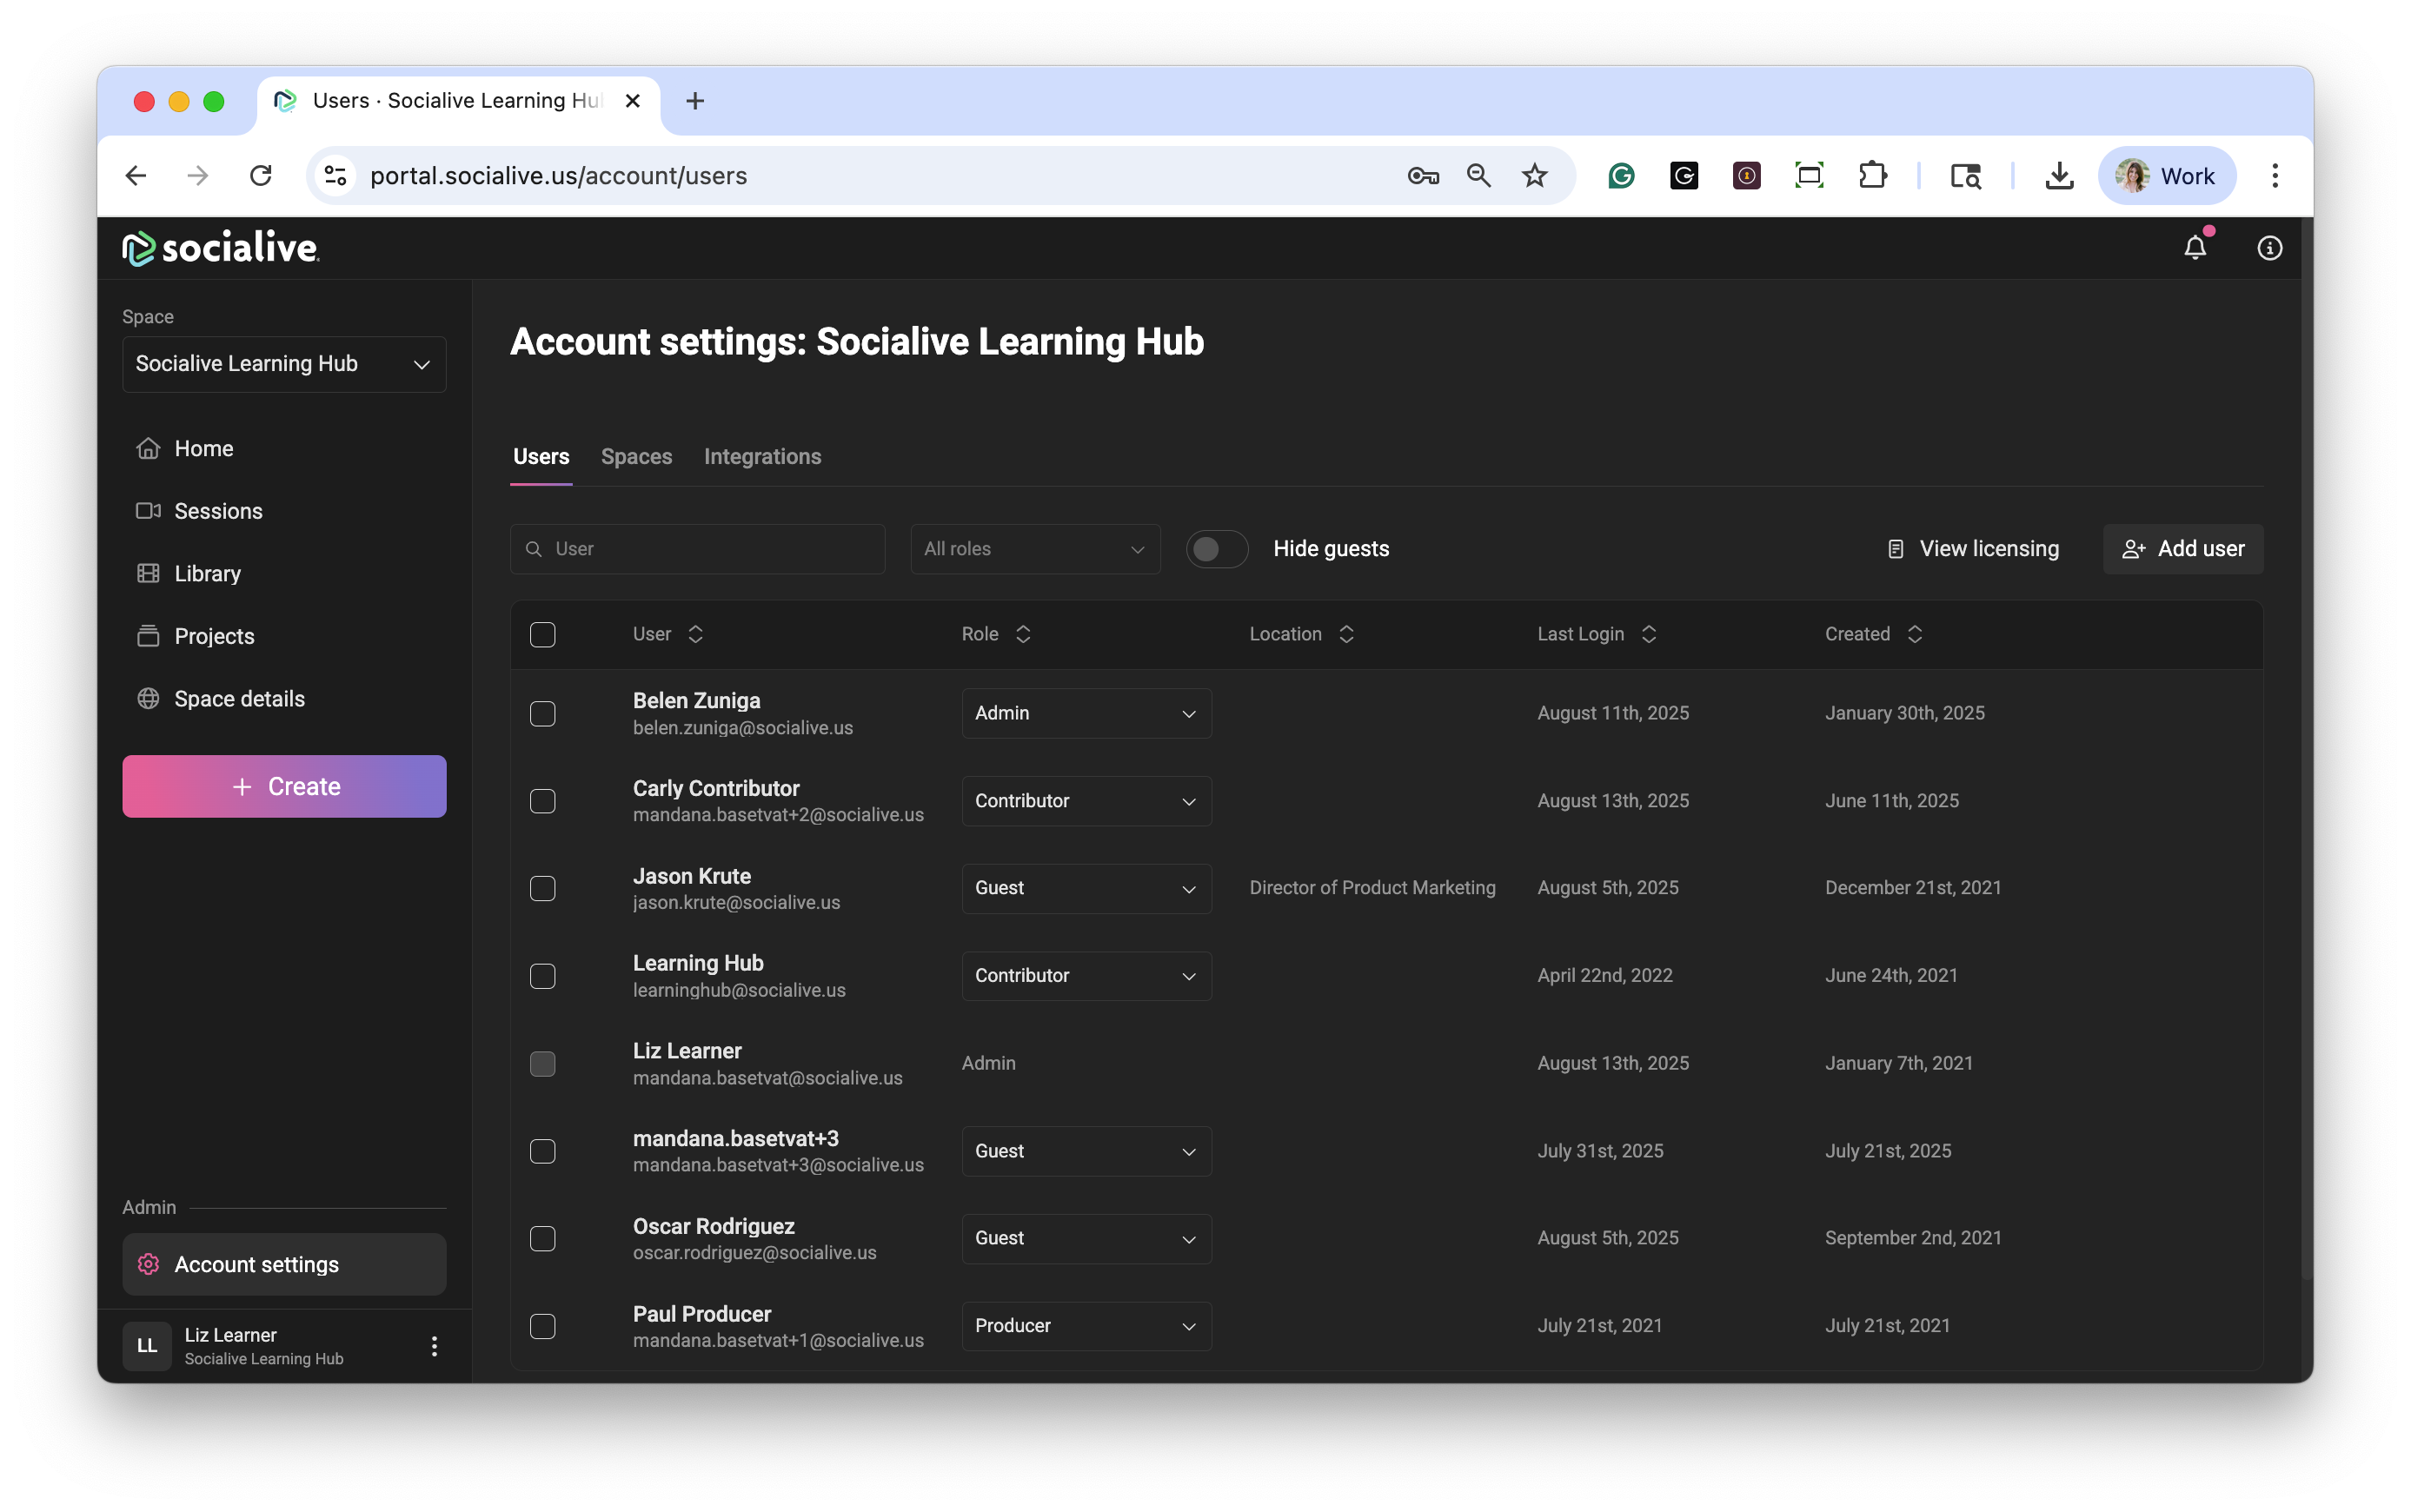Open Projects in the sidebar
This screenshot has width=2411, height=1512.
(213, 636)
